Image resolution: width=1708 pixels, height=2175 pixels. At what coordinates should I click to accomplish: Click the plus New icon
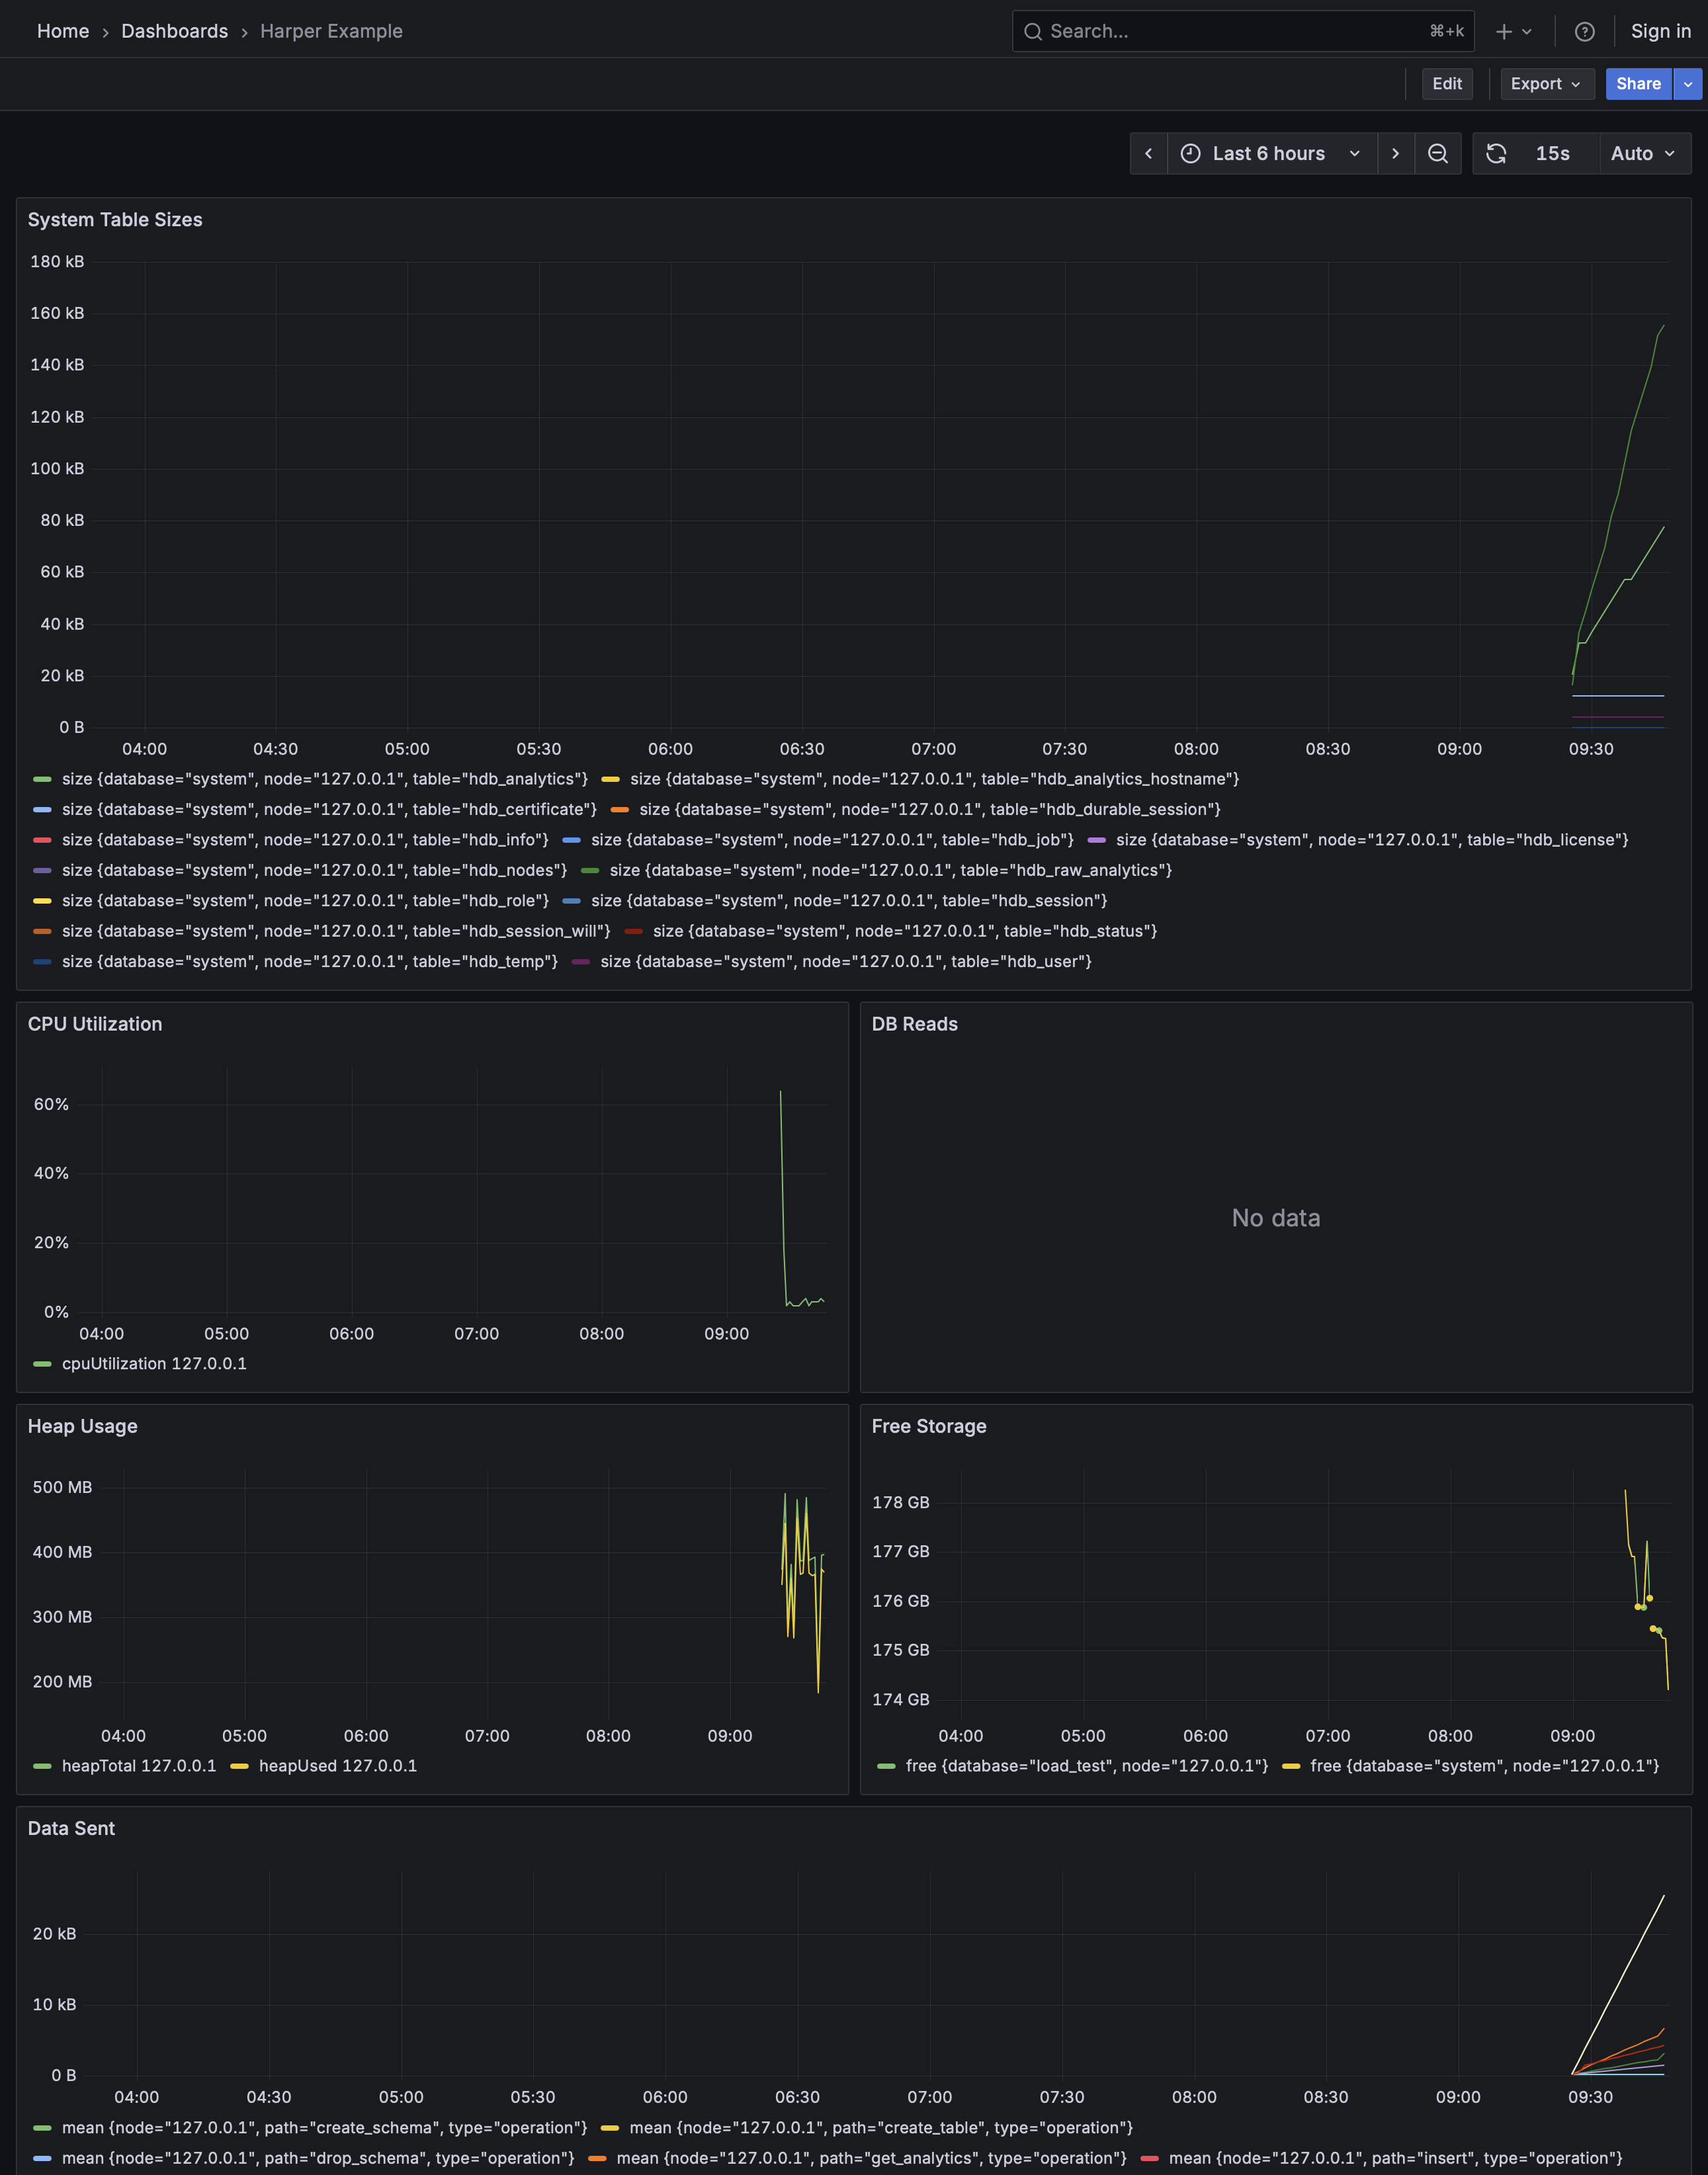(x=1503, y=31)
